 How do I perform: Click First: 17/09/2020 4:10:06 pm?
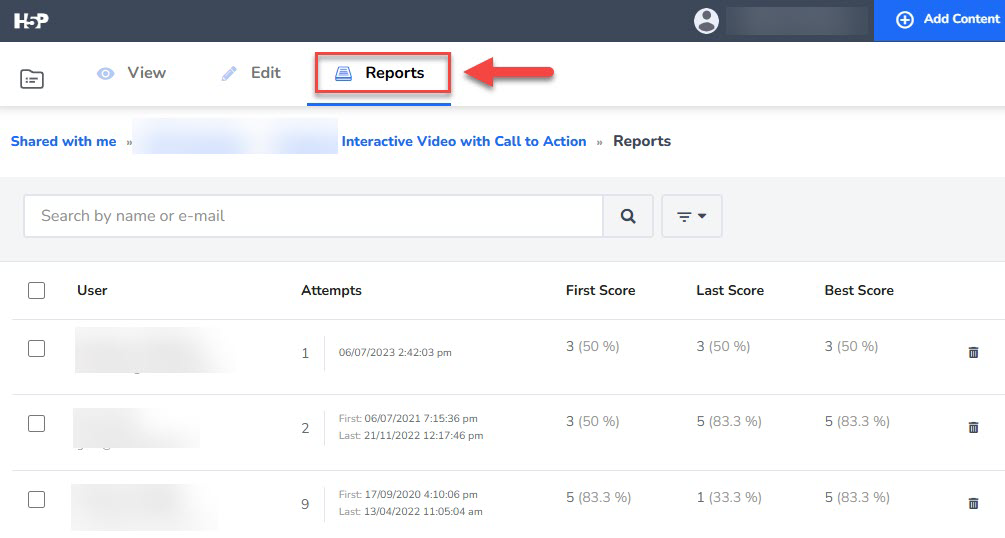pyautogui.click(x=408, y=494)
